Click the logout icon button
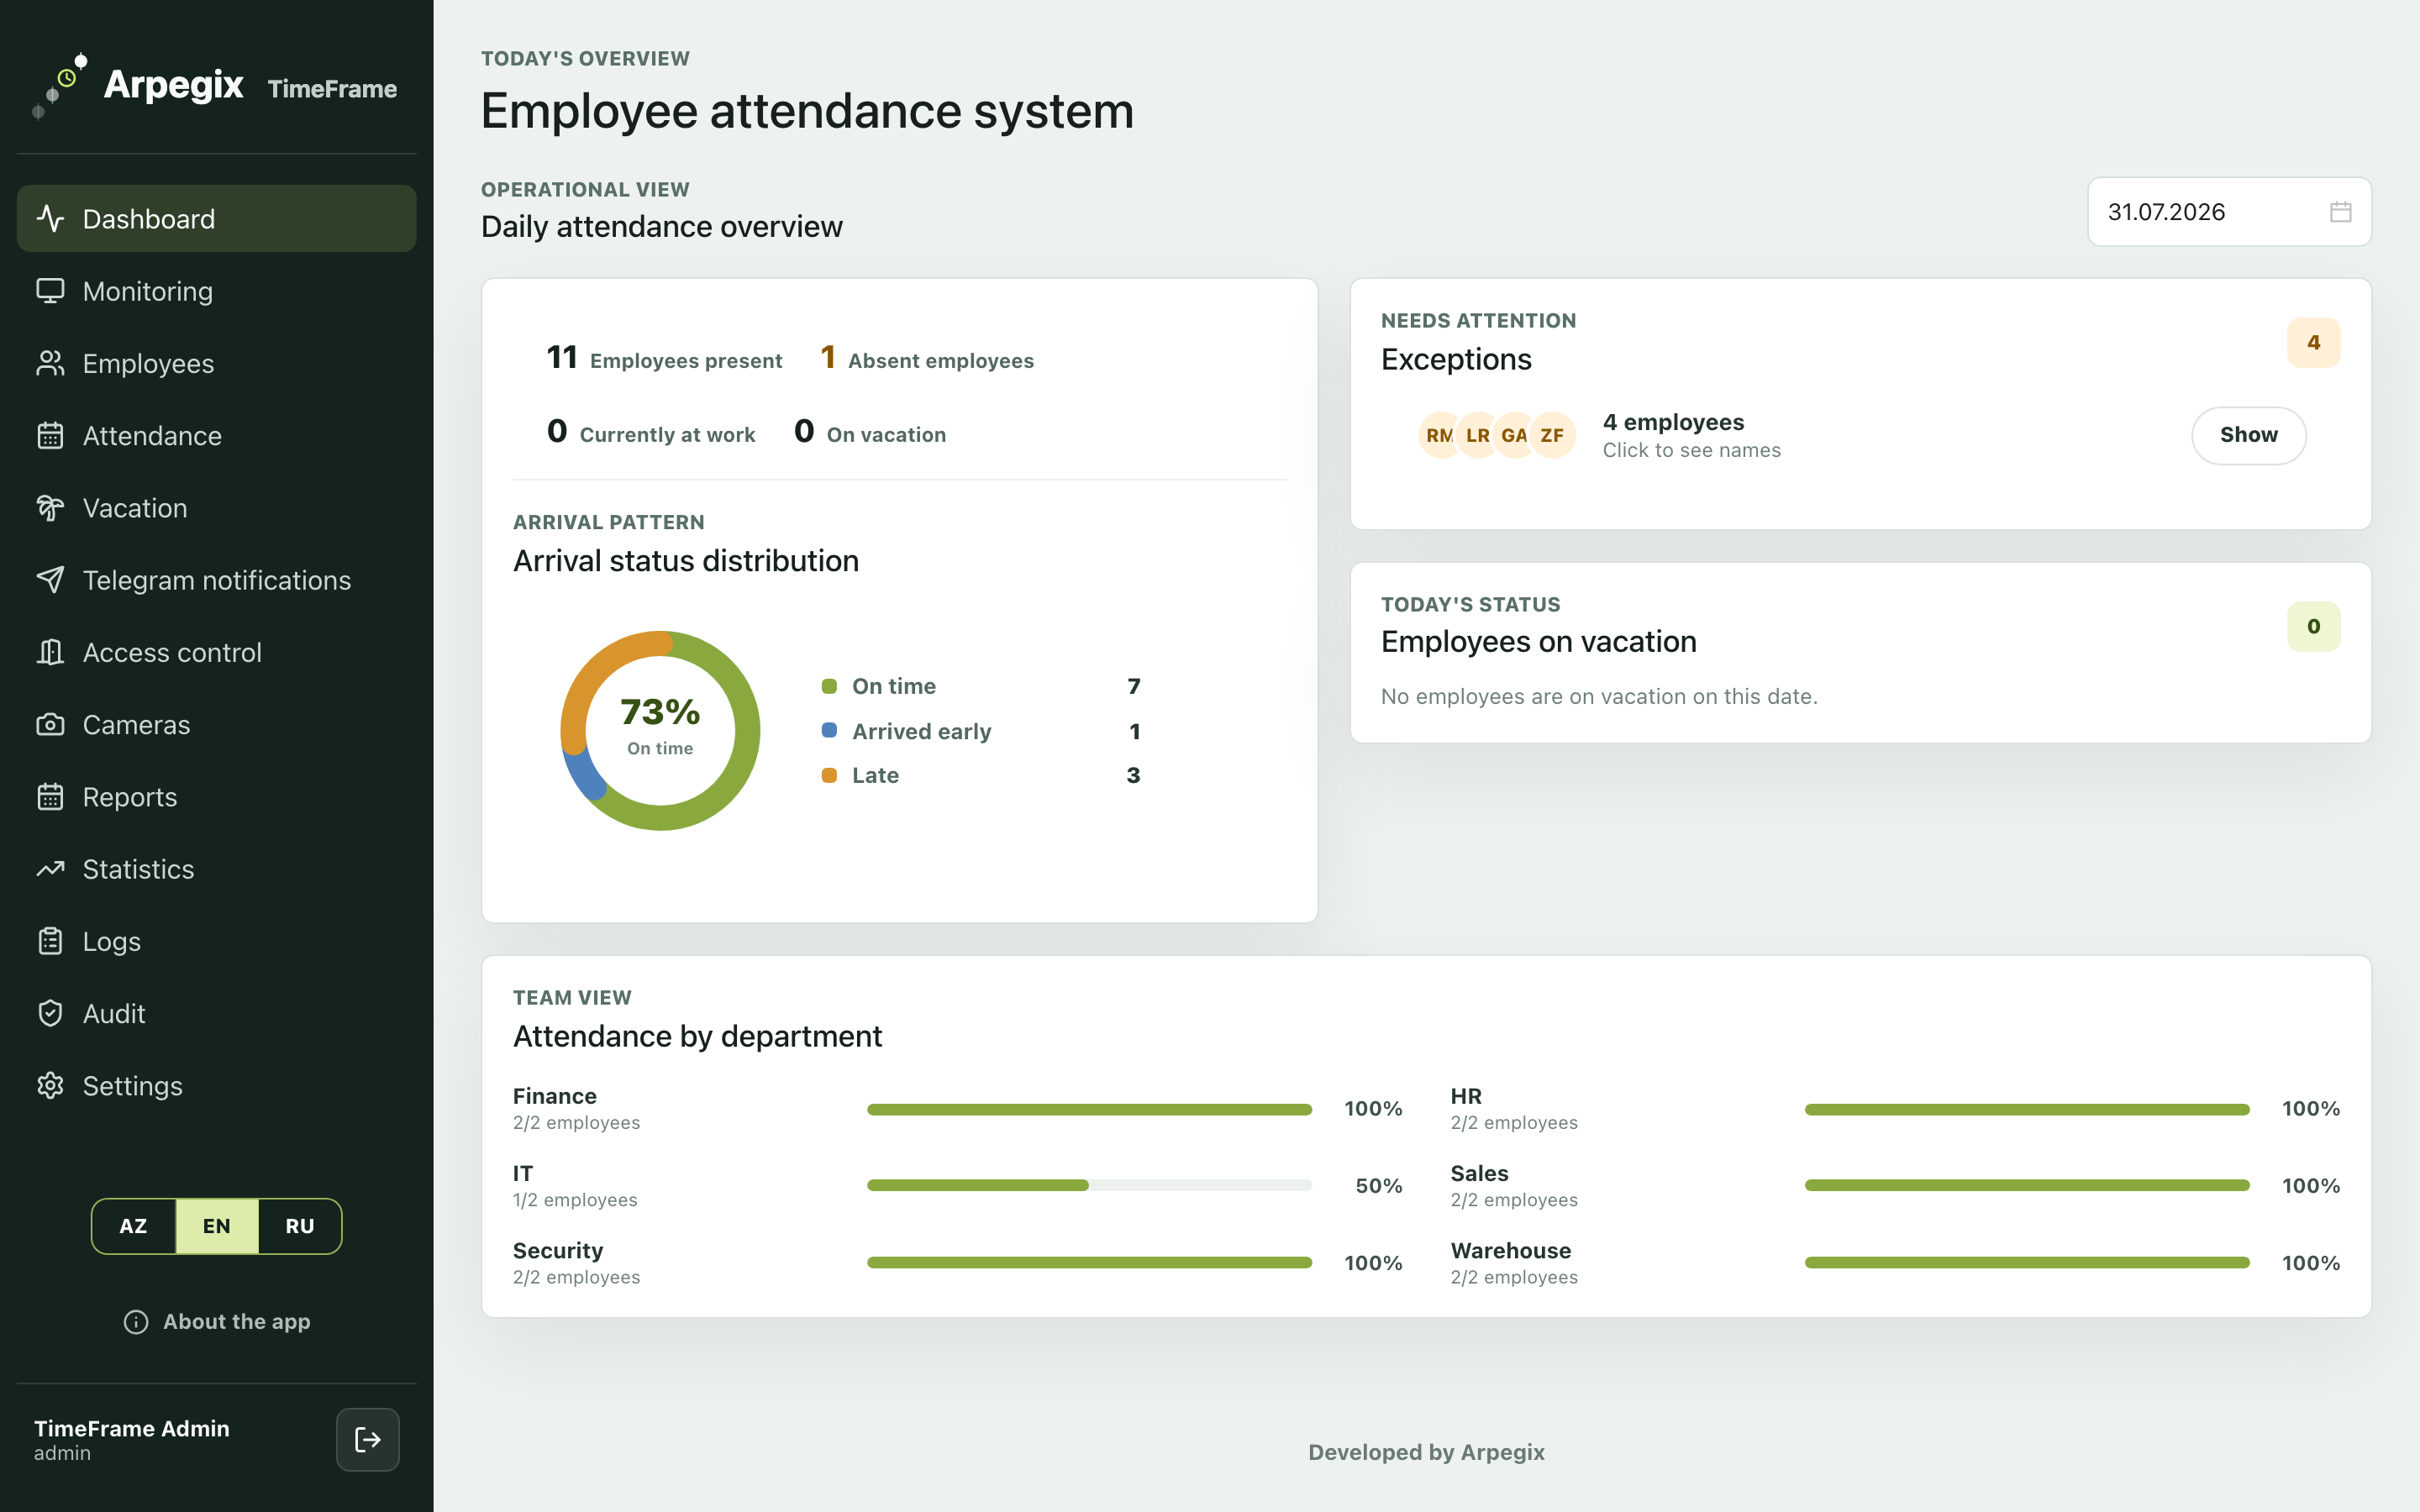2420x1512 pixels. coord(368,1439)
